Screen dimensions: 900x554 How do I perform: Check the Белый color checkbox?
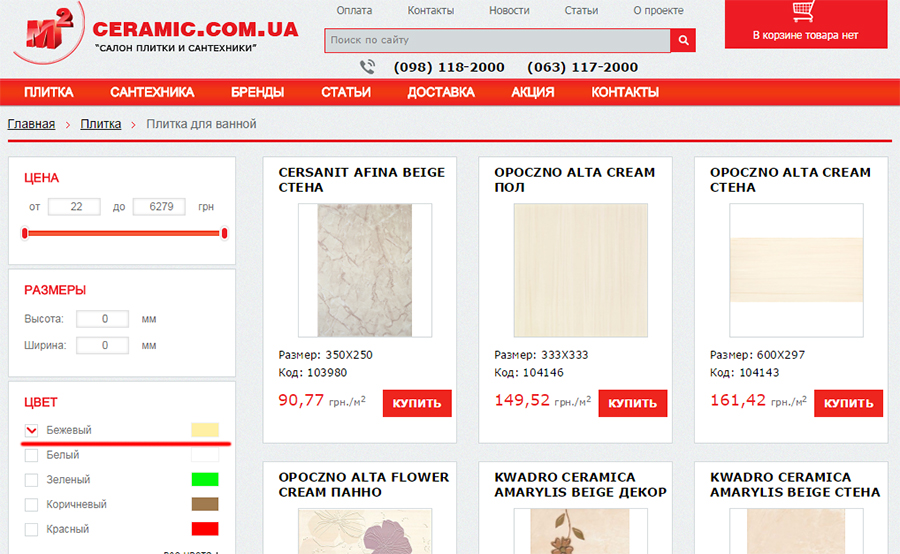coord(32,455)
